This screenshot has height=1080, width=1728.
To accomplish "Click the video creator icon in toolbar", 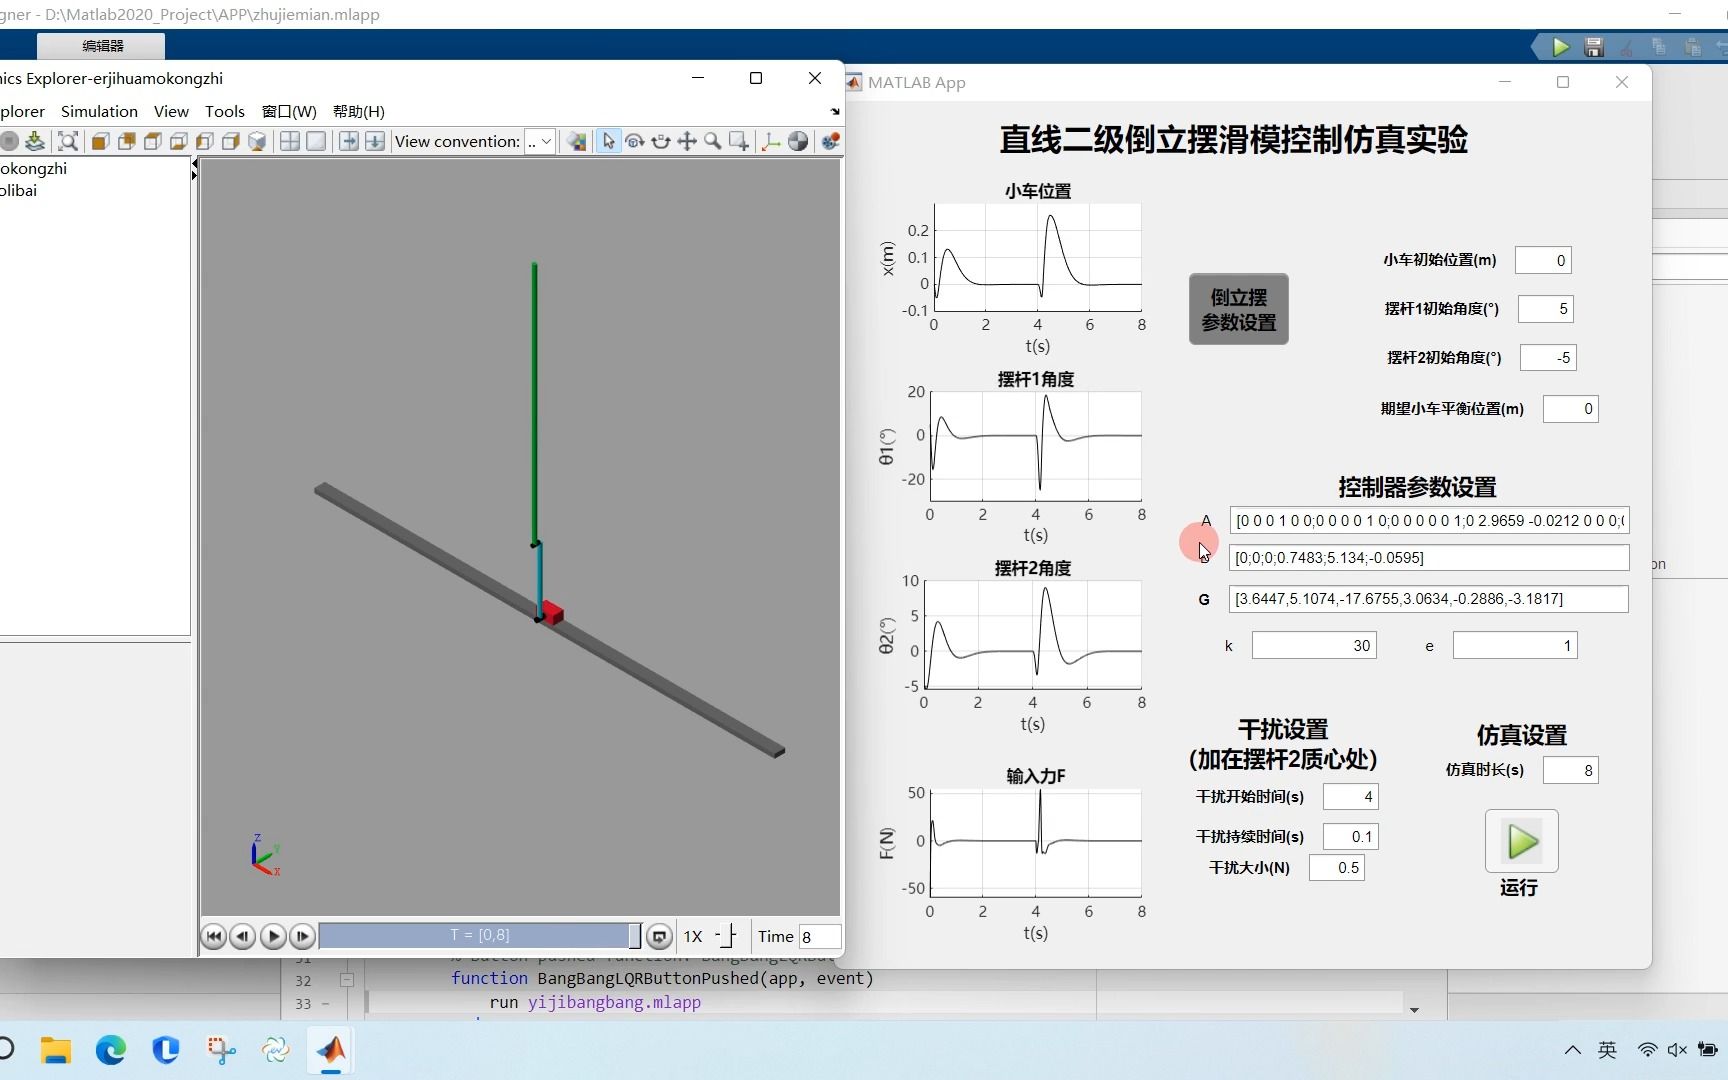I will click(x=830, y=141).
